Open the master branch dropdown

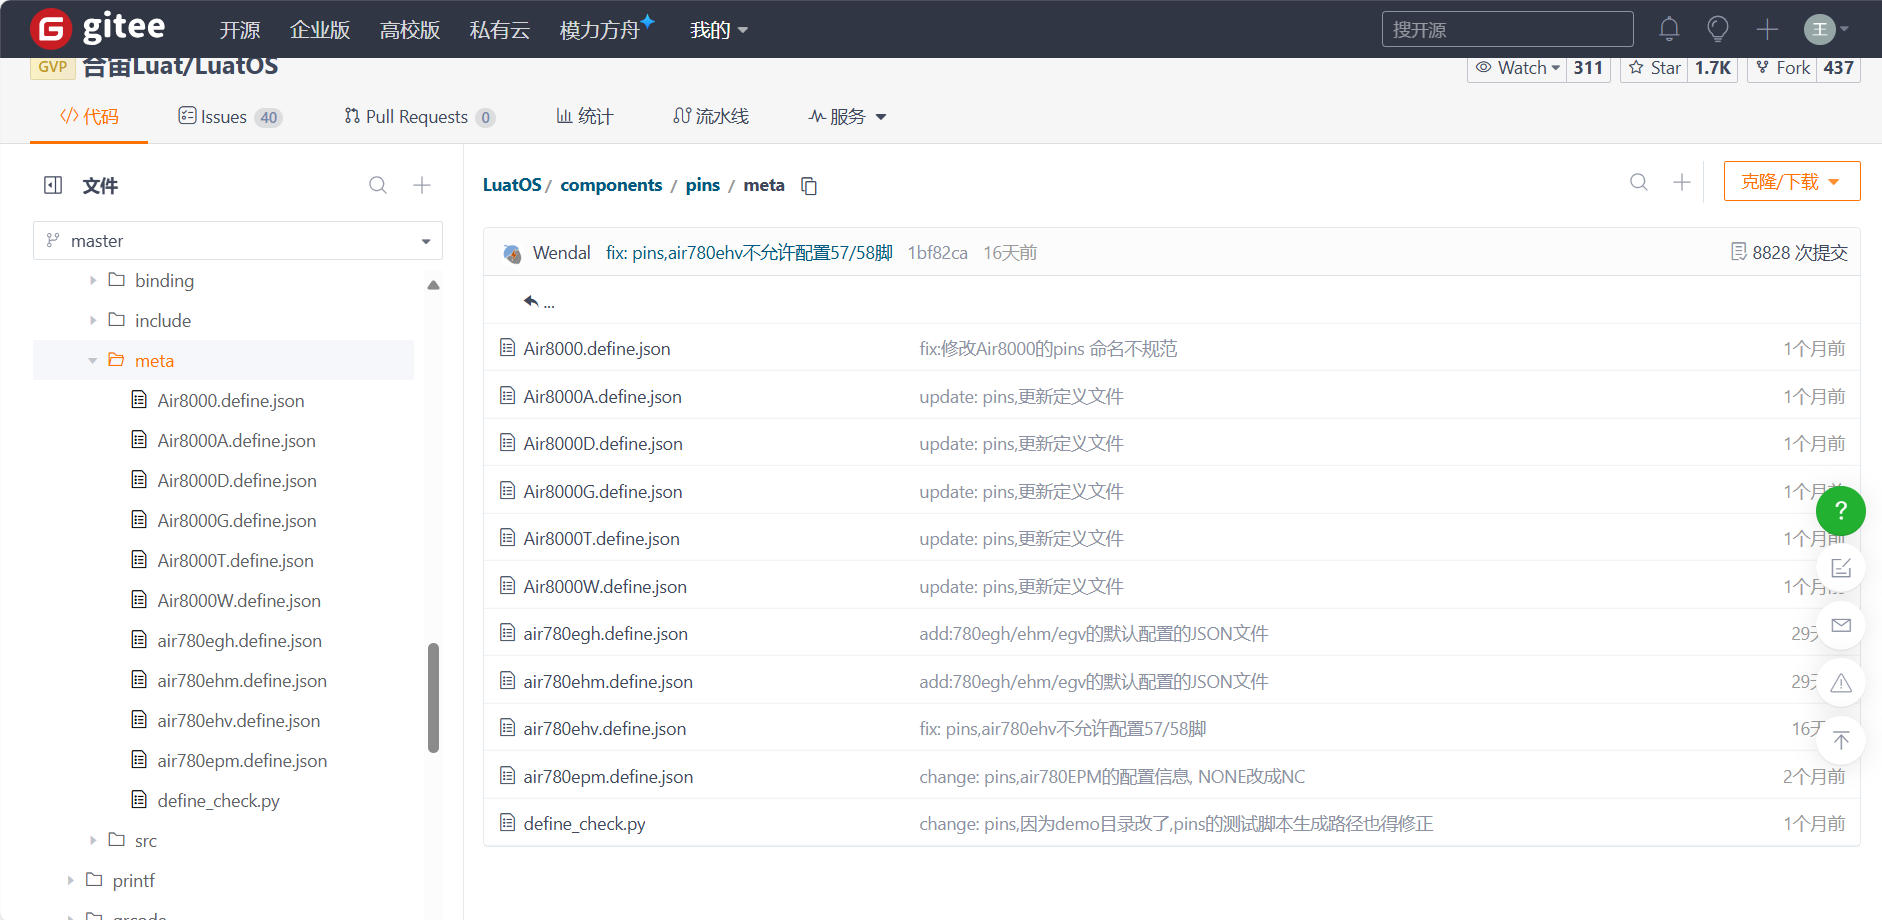click(238, 241)
